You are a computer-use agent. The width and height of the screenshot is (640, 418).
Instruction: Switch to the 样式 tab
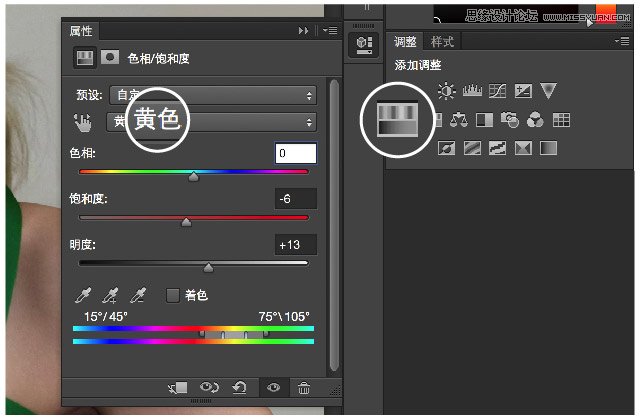pyautogui.click(x=442, y=41)
